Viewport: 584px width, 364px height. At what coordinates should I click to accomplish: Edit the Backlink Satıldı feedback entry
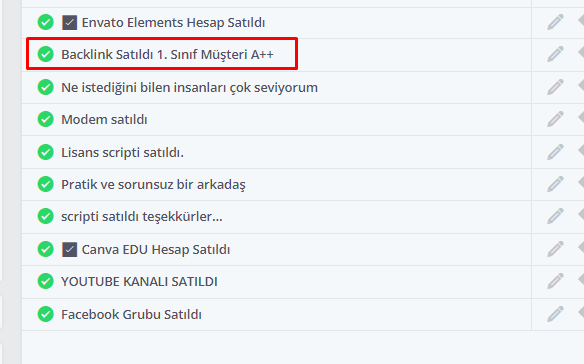tap(555, 54)
